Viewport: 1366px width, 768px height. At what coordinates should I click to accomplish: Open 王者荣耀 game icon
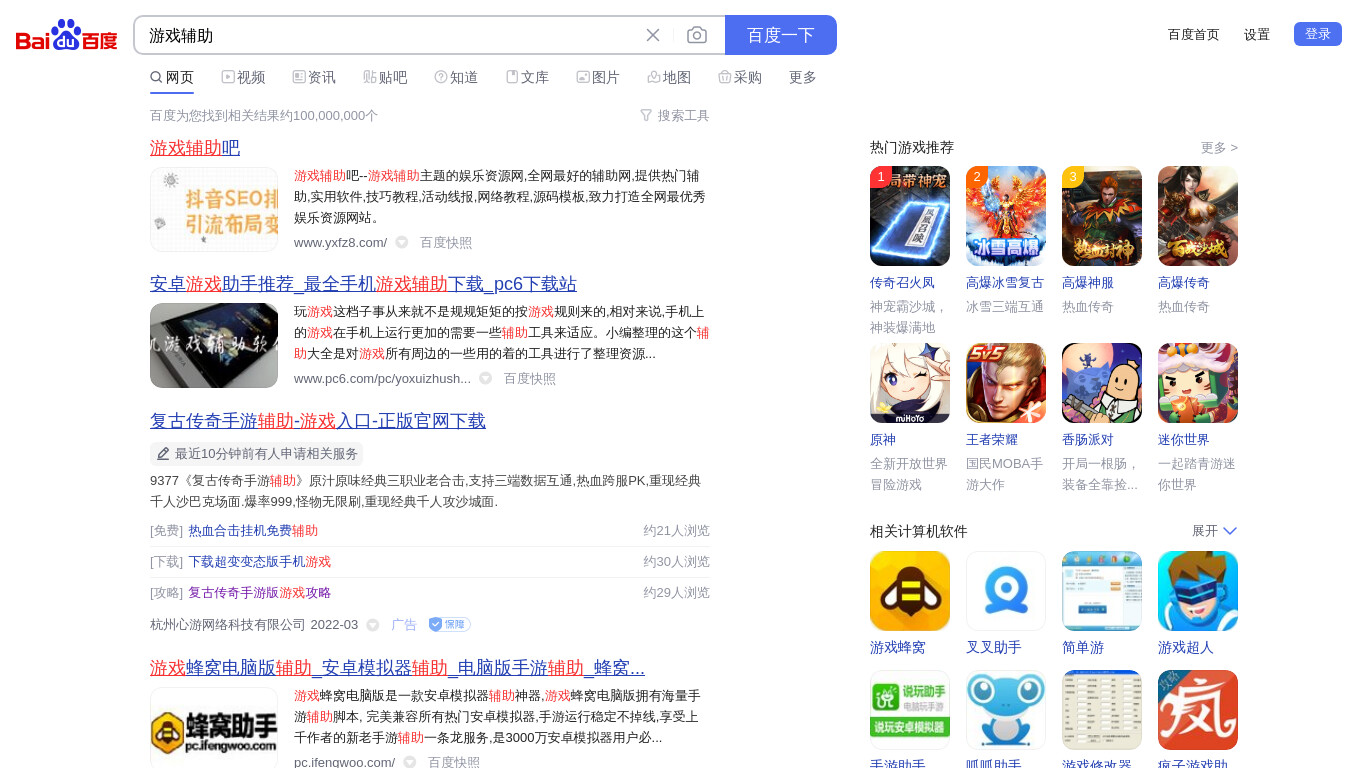pyautogui.click(x=1006, y=383)
